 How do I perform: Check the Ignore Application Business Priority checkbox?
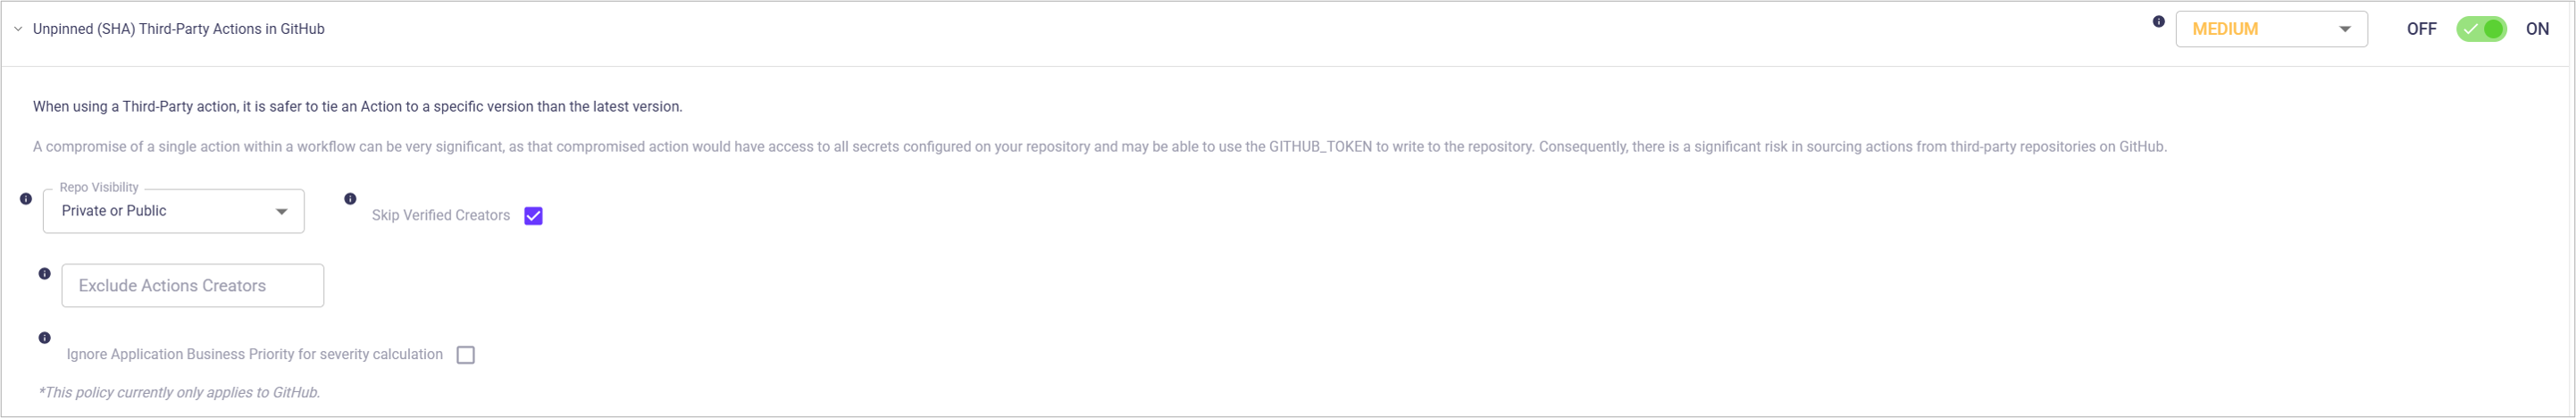pos(466,355)
